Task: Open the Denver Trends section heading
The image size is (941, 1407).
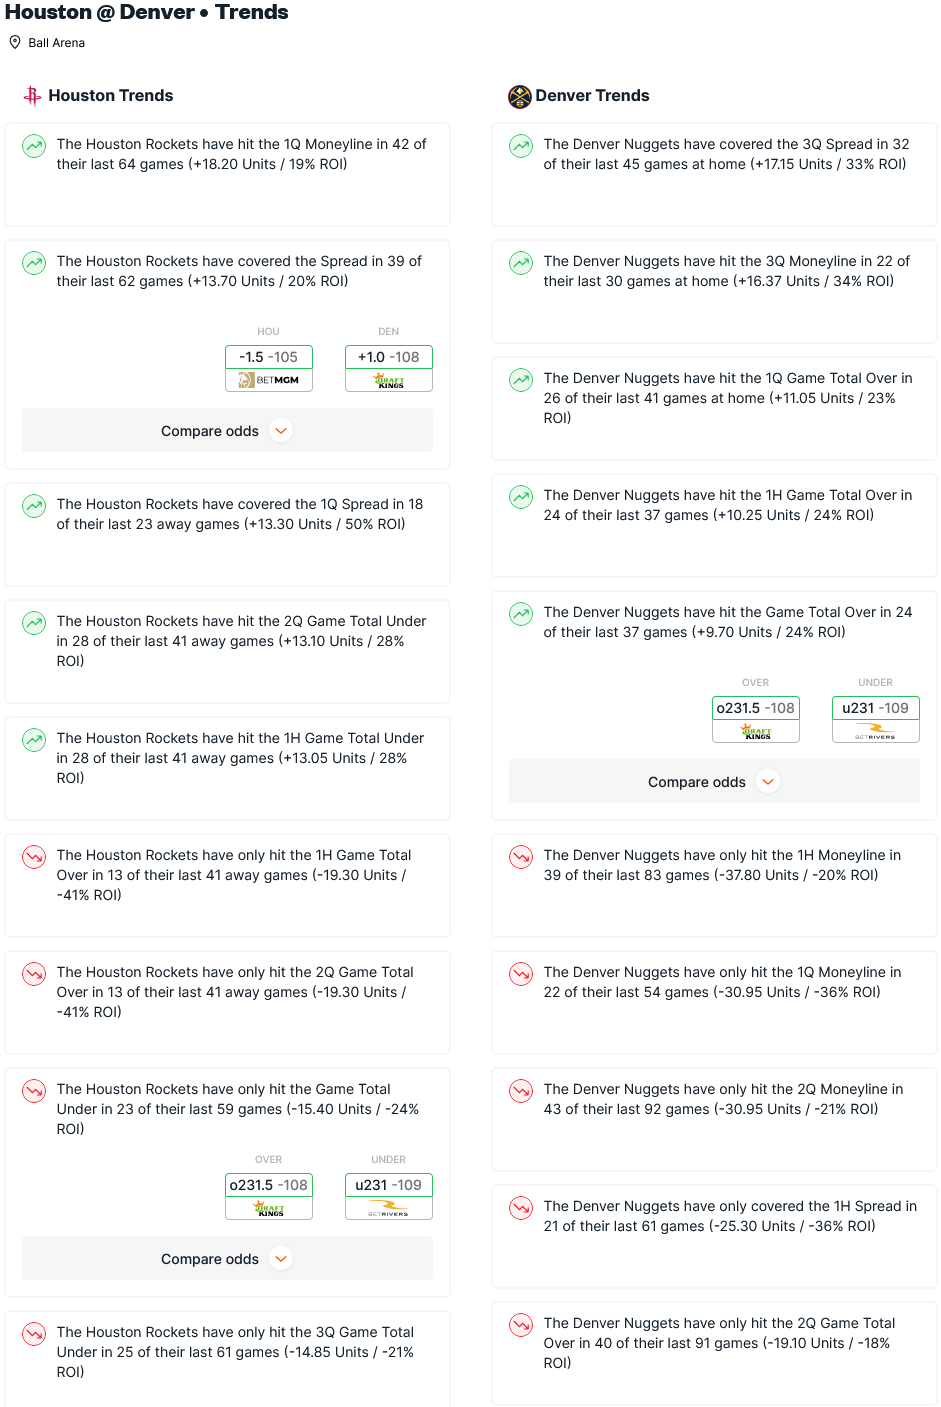Action: pos(593,96)
